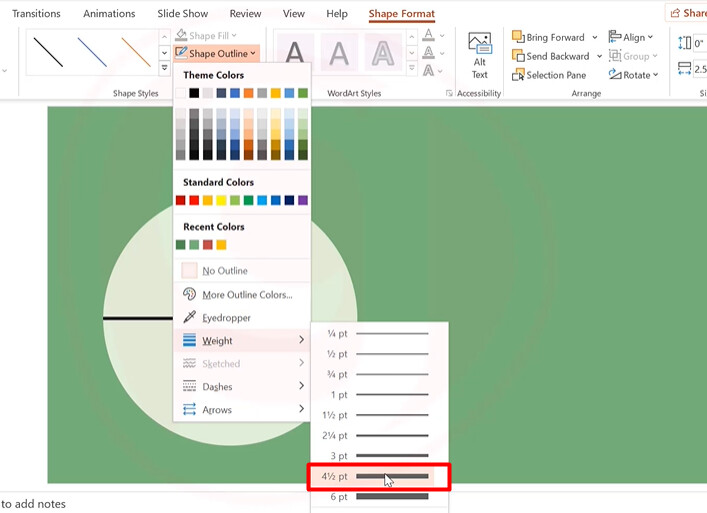Select the 1 pt line weight

tap(379, 395)
